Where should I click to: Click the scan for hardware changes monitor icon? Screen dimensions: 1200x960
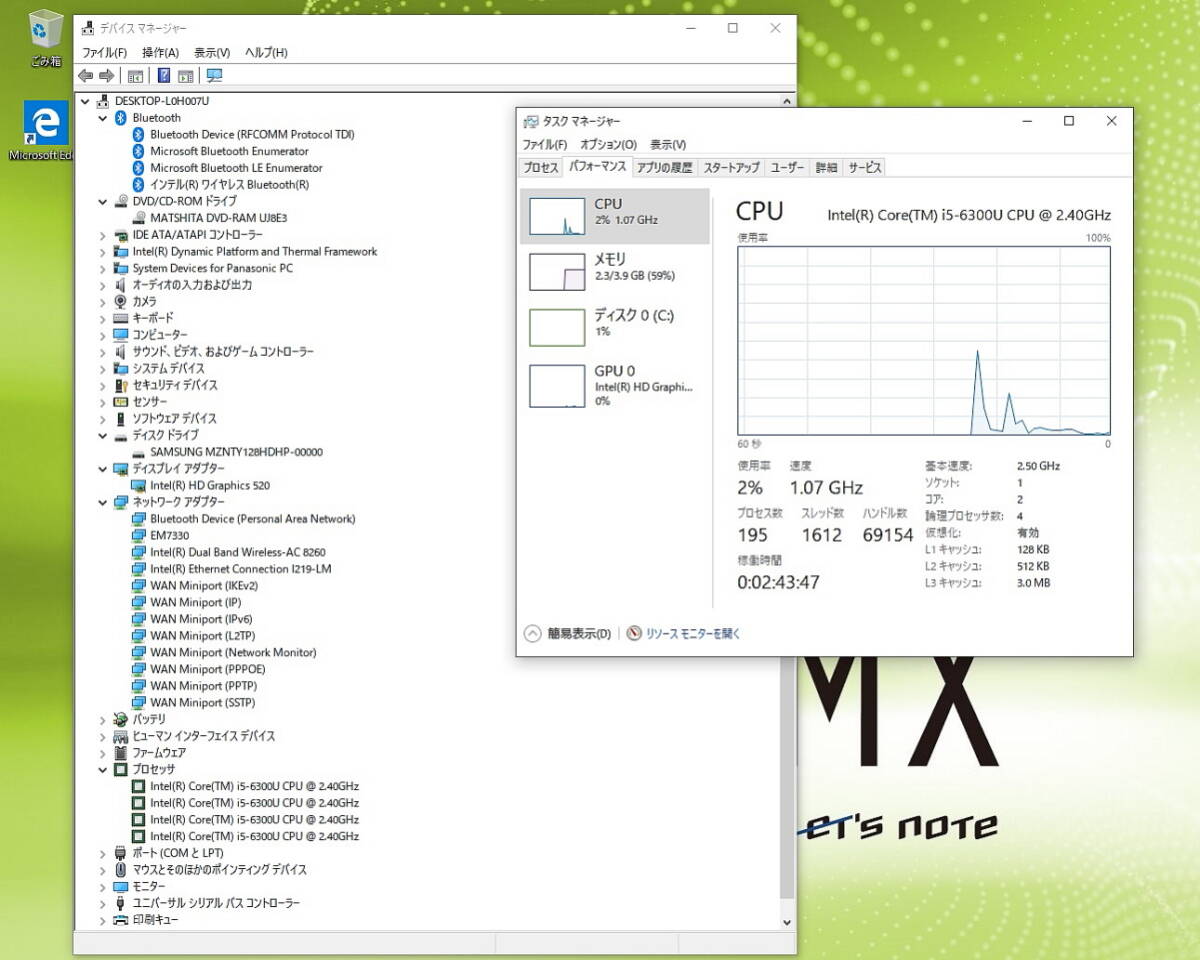(214, 76)
